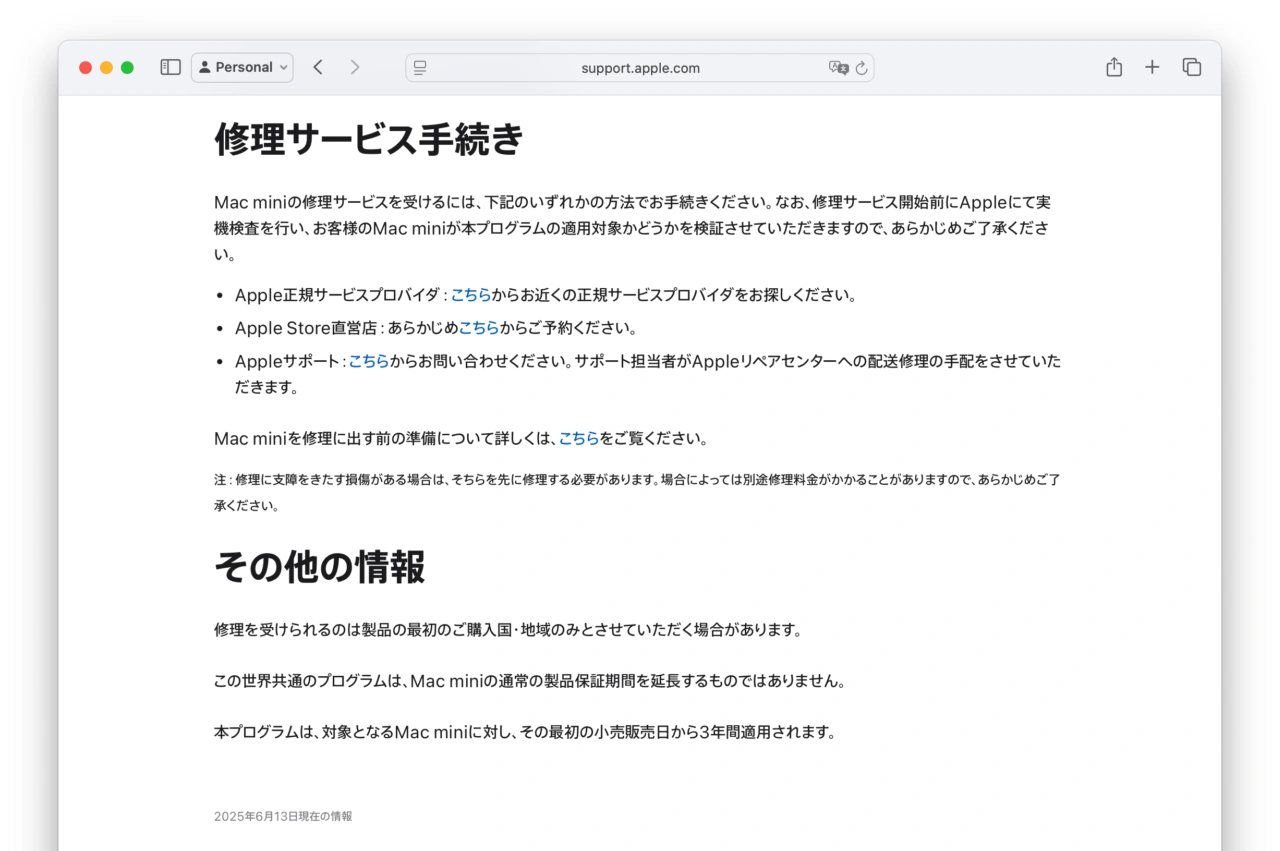The image size is (1280, 851).
Task: Open こちら link about preparing Mac mini for repair
Action: tap(578, 438)
